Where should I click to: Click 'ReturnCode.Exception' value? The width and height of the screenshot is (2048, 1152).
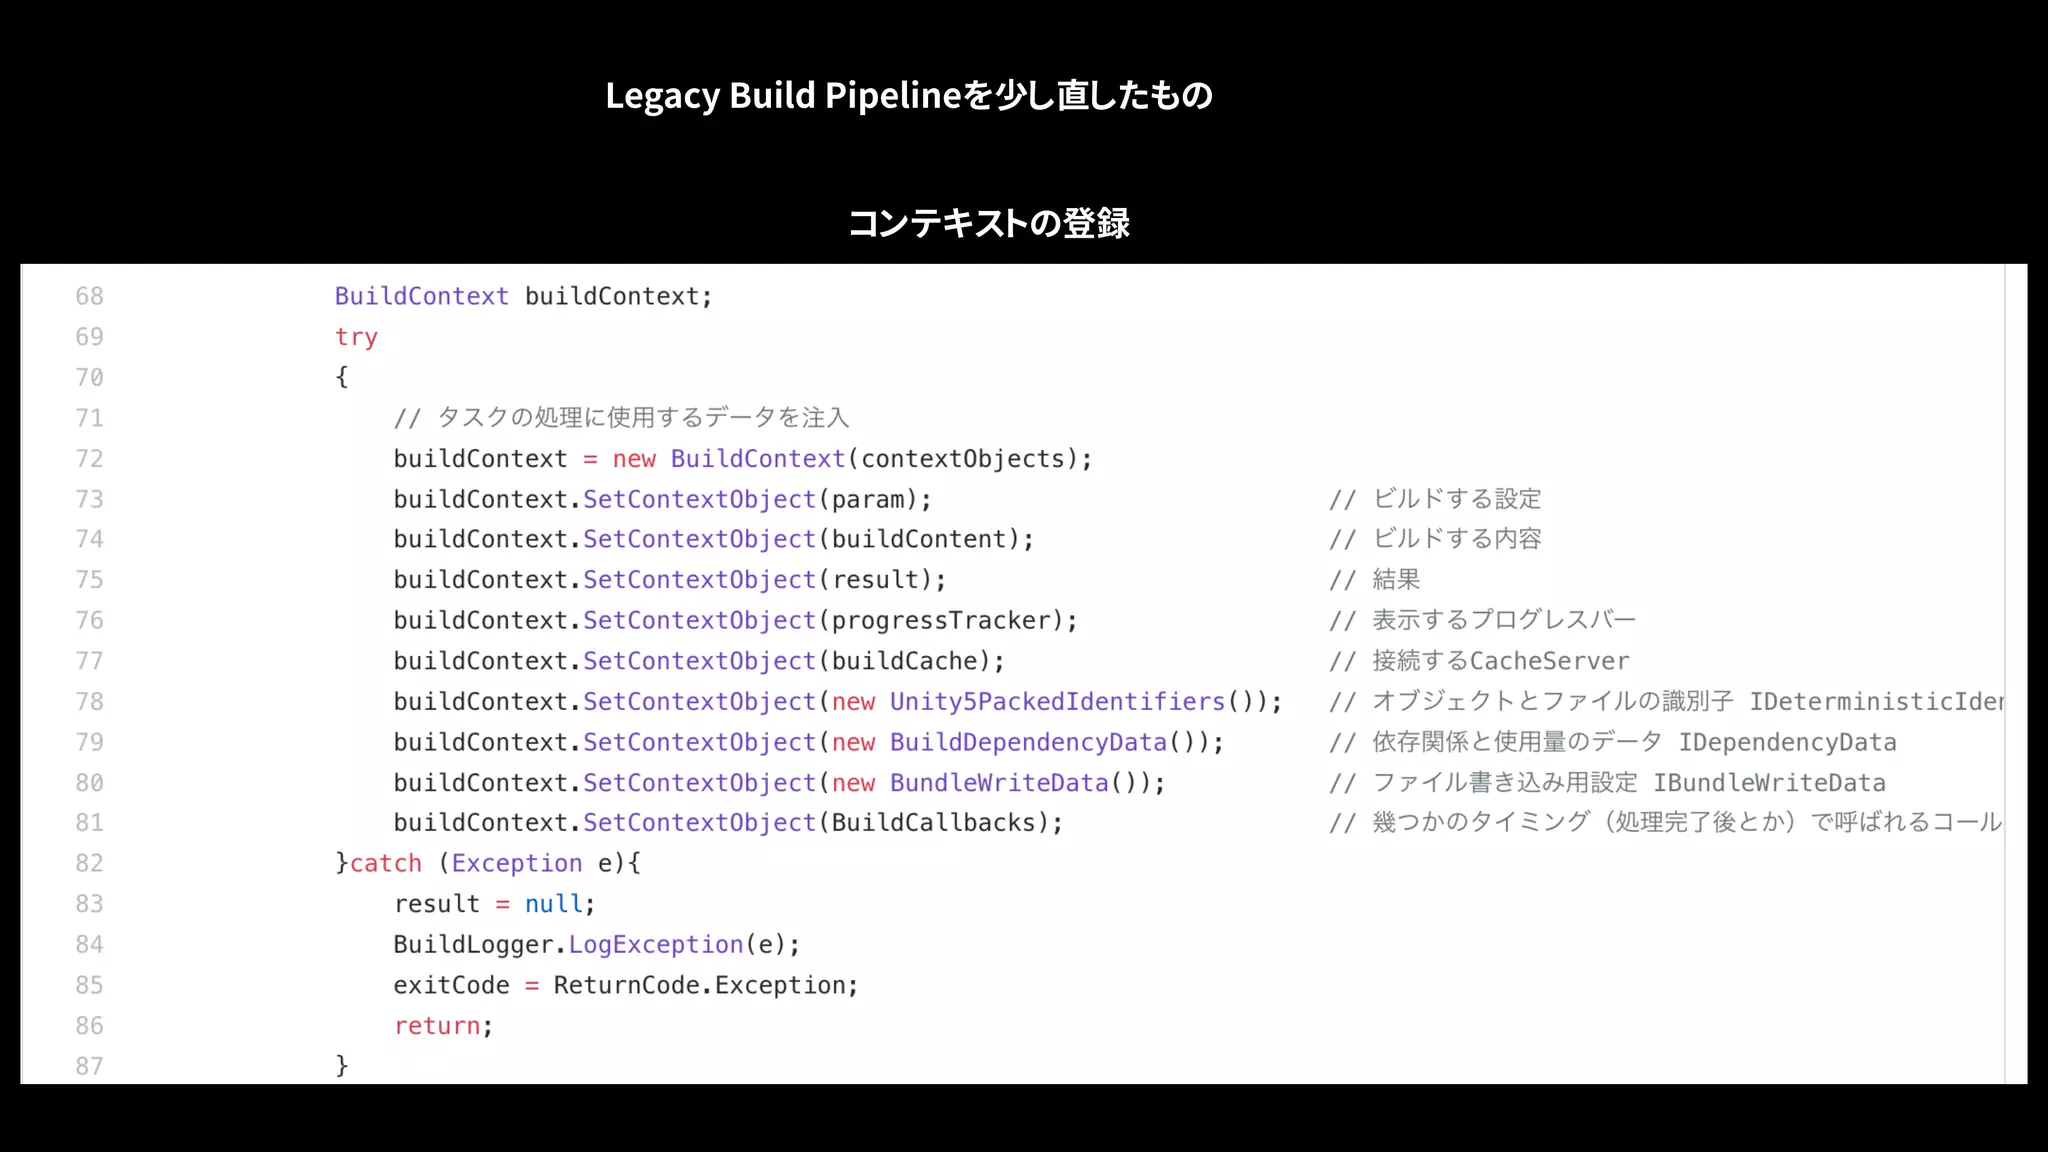click(x=699, y=985)
